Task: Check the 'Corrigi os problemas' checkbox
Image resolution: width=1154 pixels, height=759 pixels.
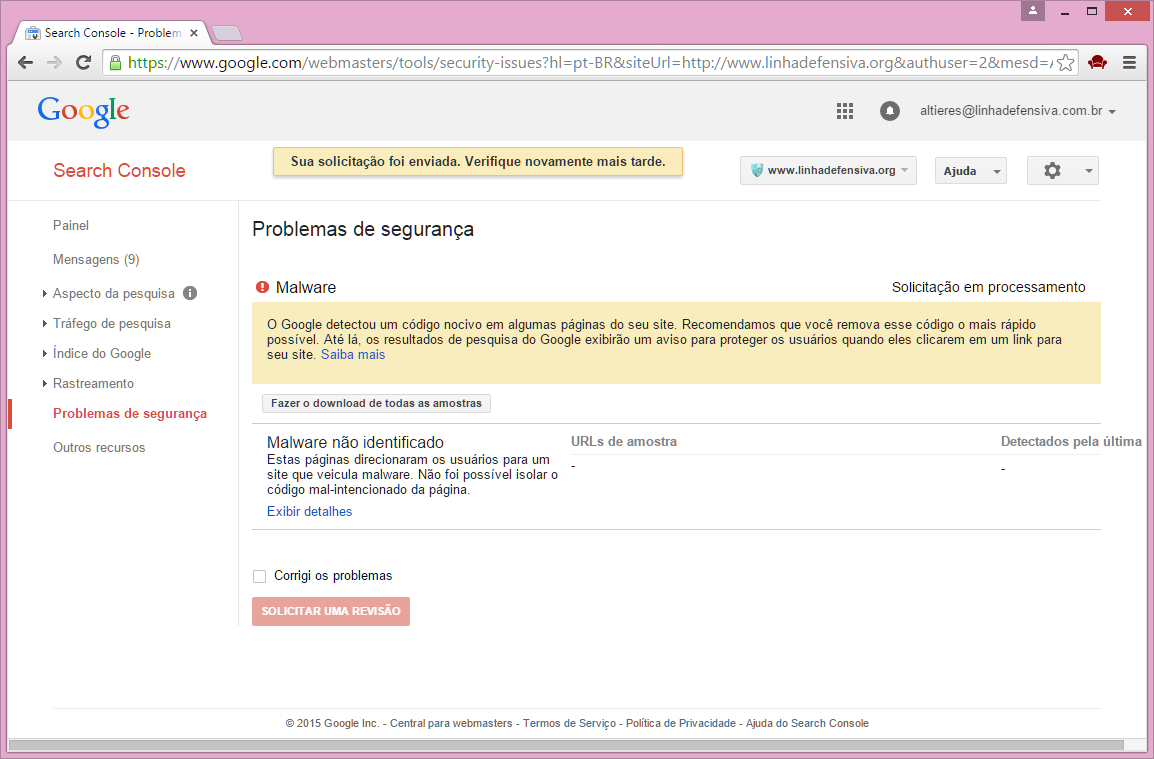Action: 260,576
